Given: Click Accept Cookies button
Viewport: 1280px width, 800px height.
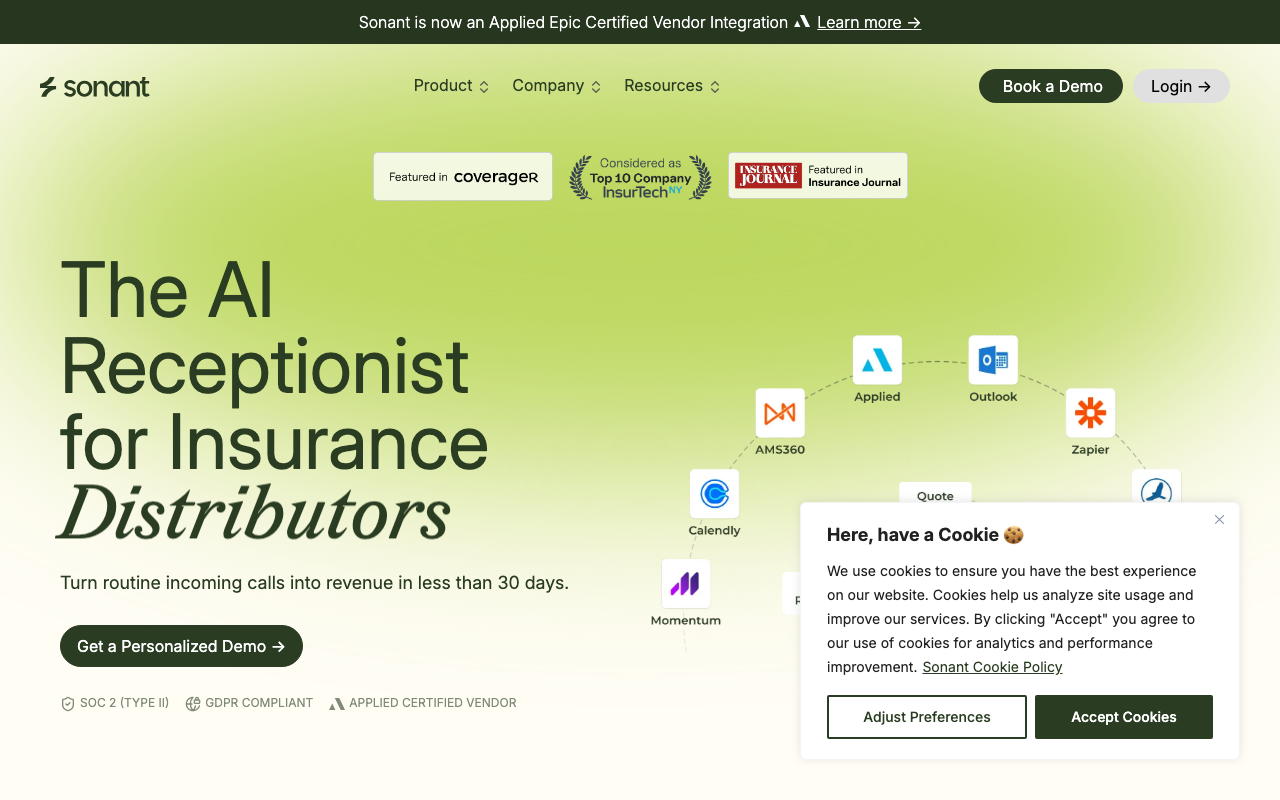Looking at the screenshot, I should [x=1124, y=717].
